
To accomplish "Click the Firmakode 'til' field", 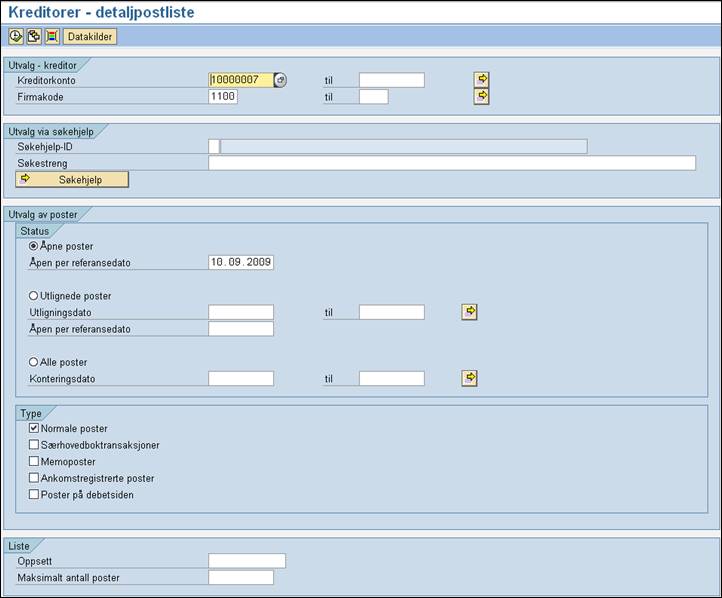I will (x=374, y=97).
